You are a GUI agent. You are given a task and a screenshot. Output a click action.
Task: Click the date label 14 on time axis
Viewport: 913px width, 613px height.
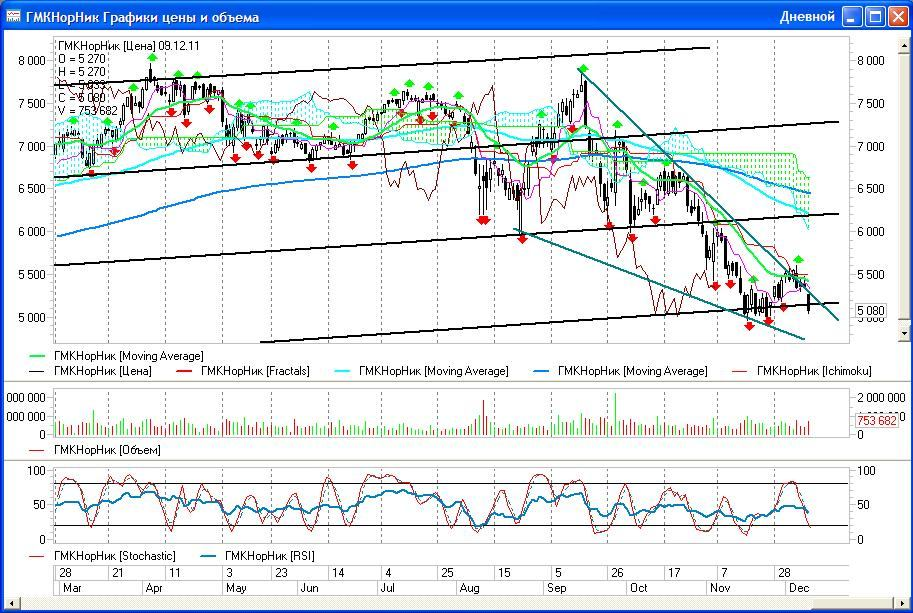tap(338, 573)
